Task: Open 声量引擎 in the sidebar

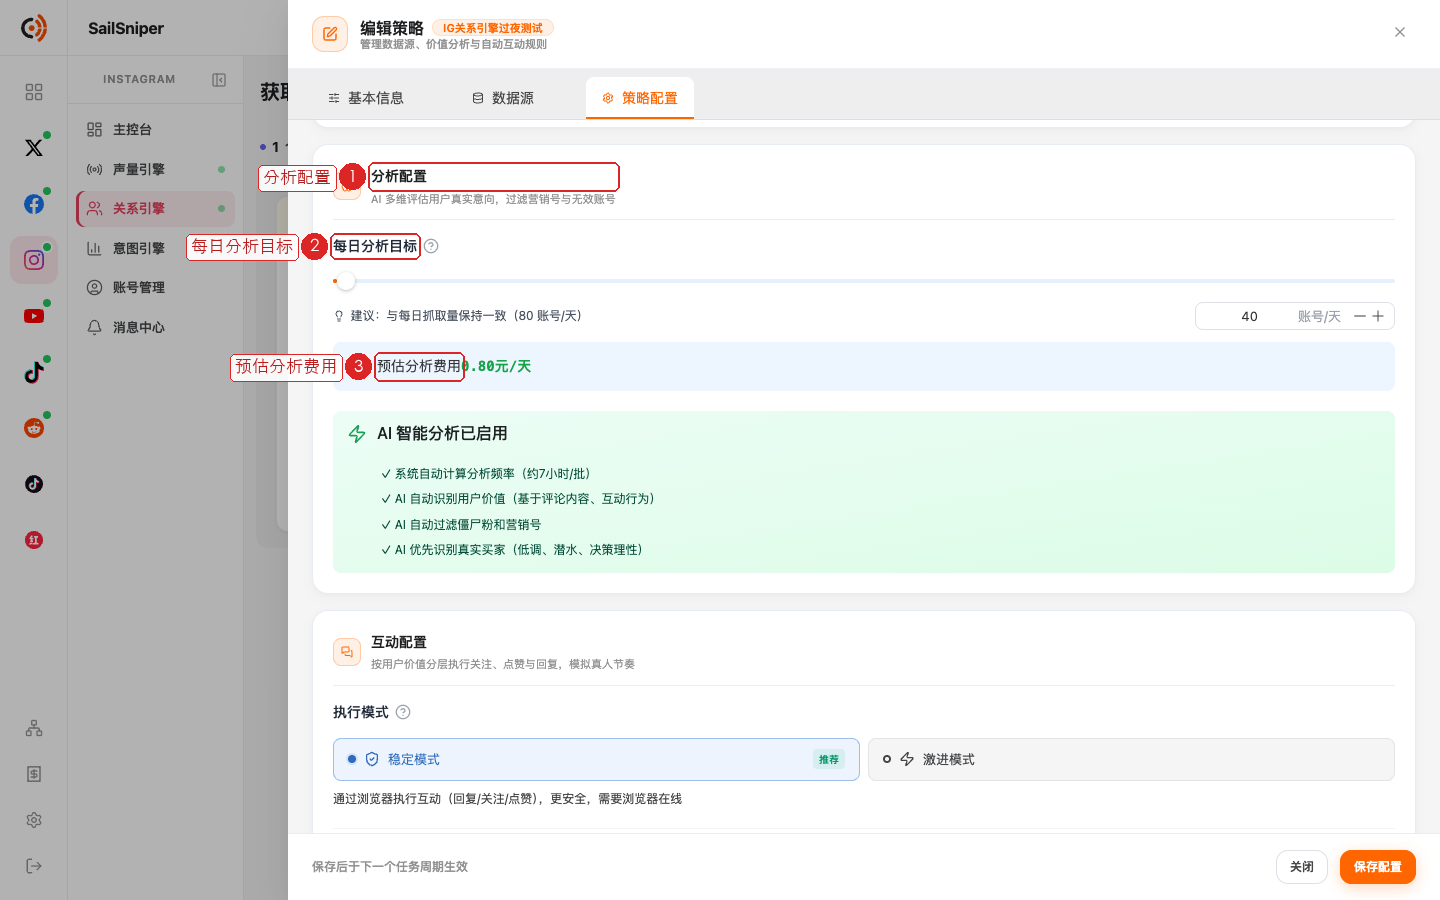Action: (155, 169)
